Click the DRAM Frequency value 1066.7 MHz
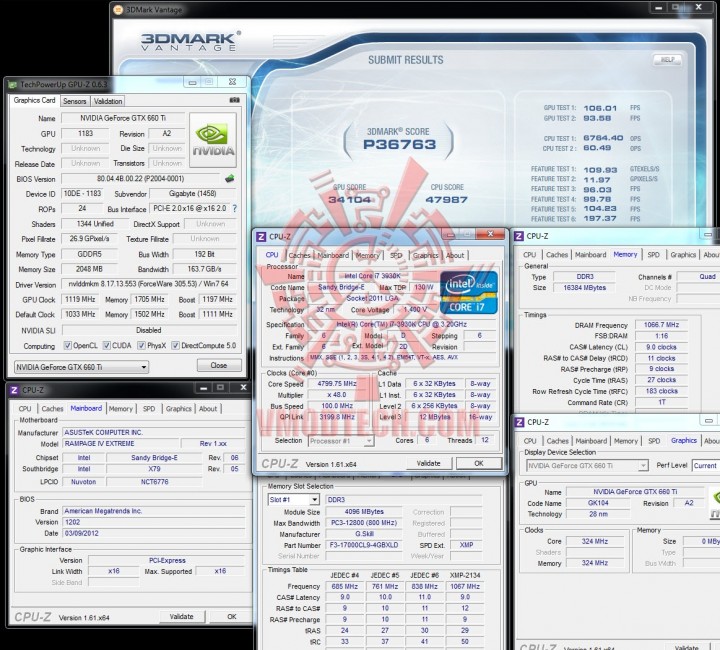720x650 pixels. click(661, 325)
